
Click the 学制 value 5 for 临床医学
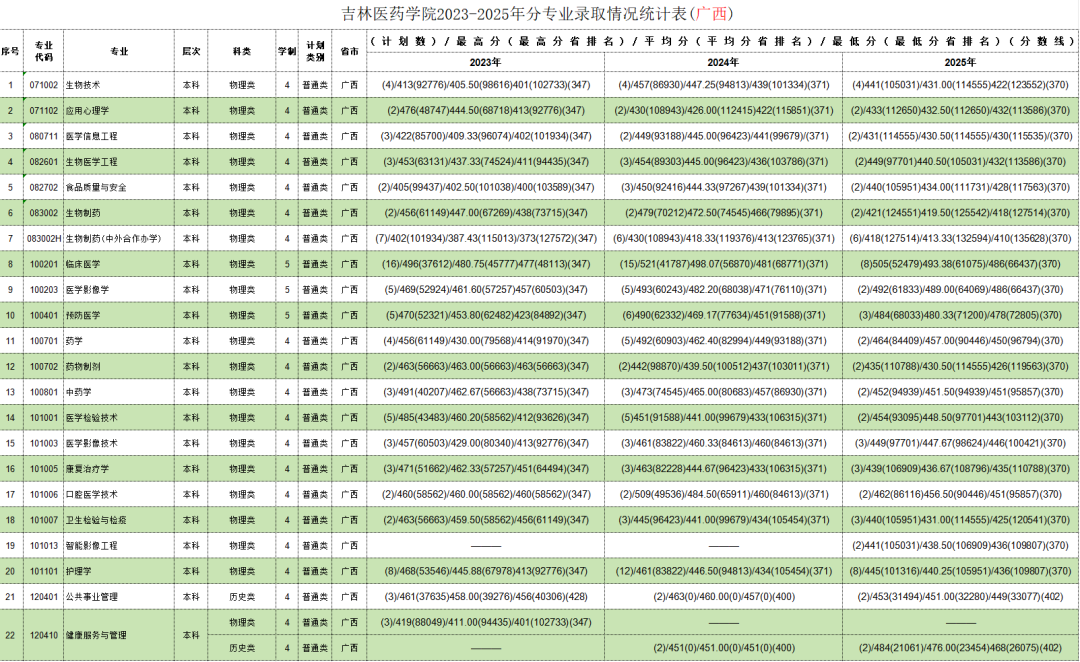pos(287,264)
